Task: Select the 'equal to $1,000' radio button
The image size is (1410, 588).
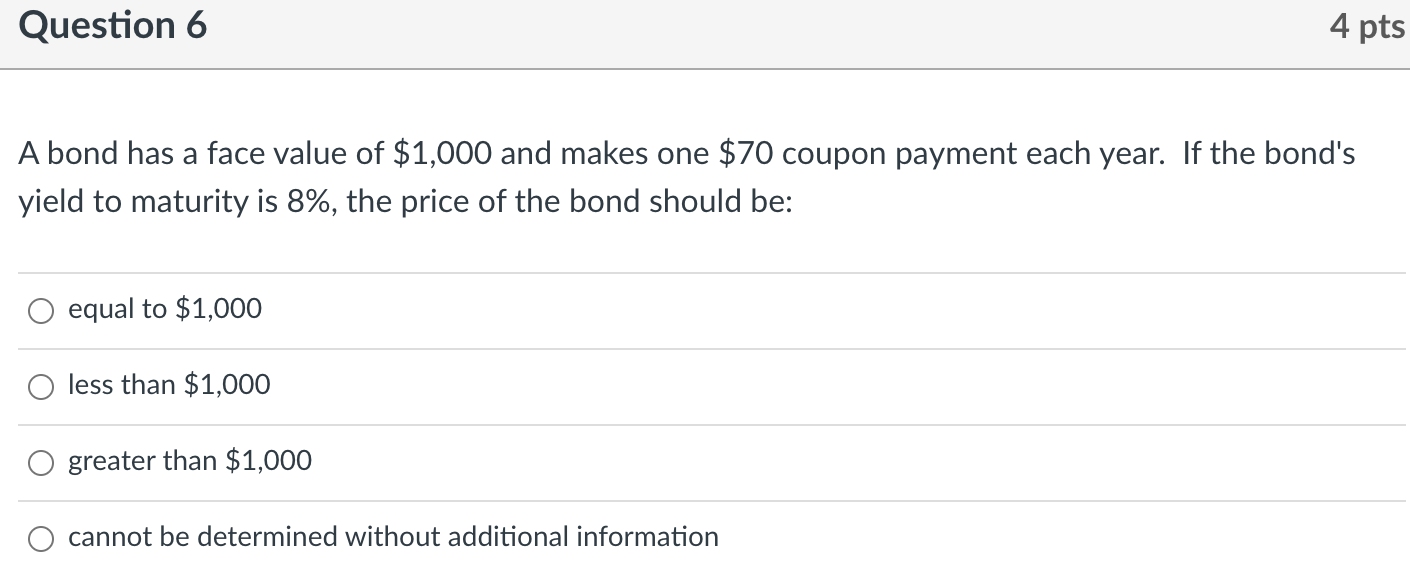Action: [40, 310]
